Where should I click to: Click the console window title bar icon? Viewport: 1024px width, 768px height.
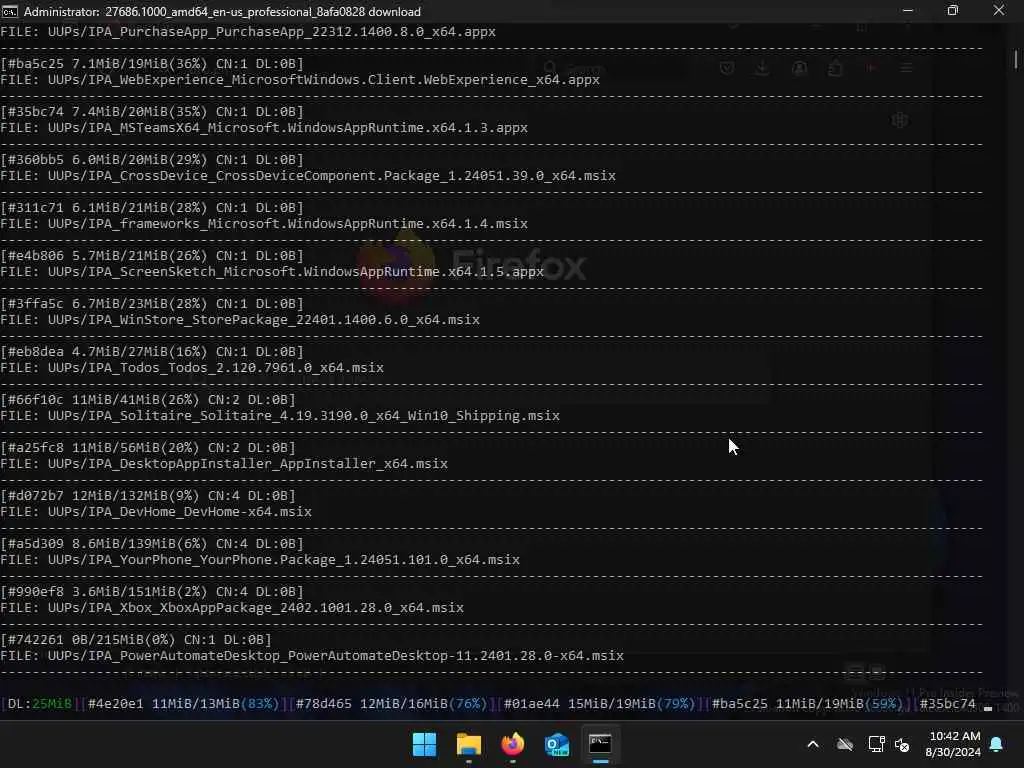(x=9, y=11)
